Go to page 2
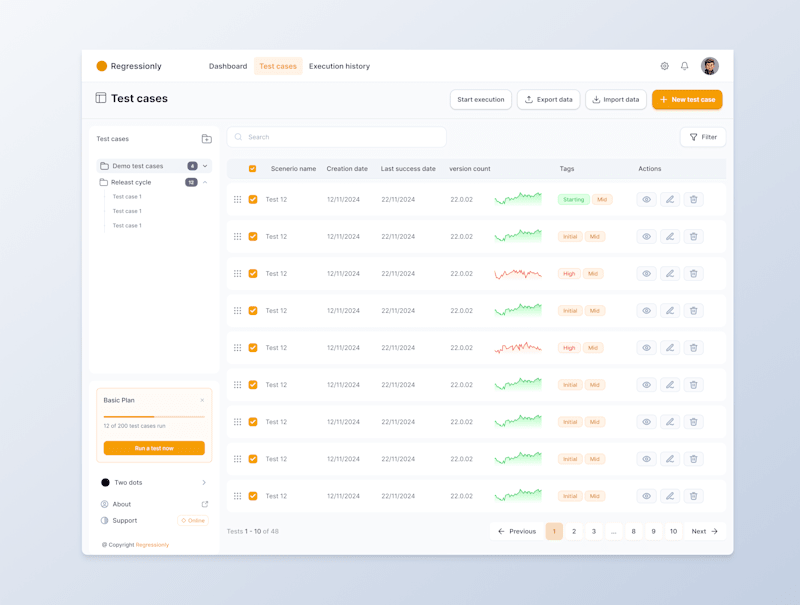This screenshot has width=800, height=605. click(x=574, y=532)
